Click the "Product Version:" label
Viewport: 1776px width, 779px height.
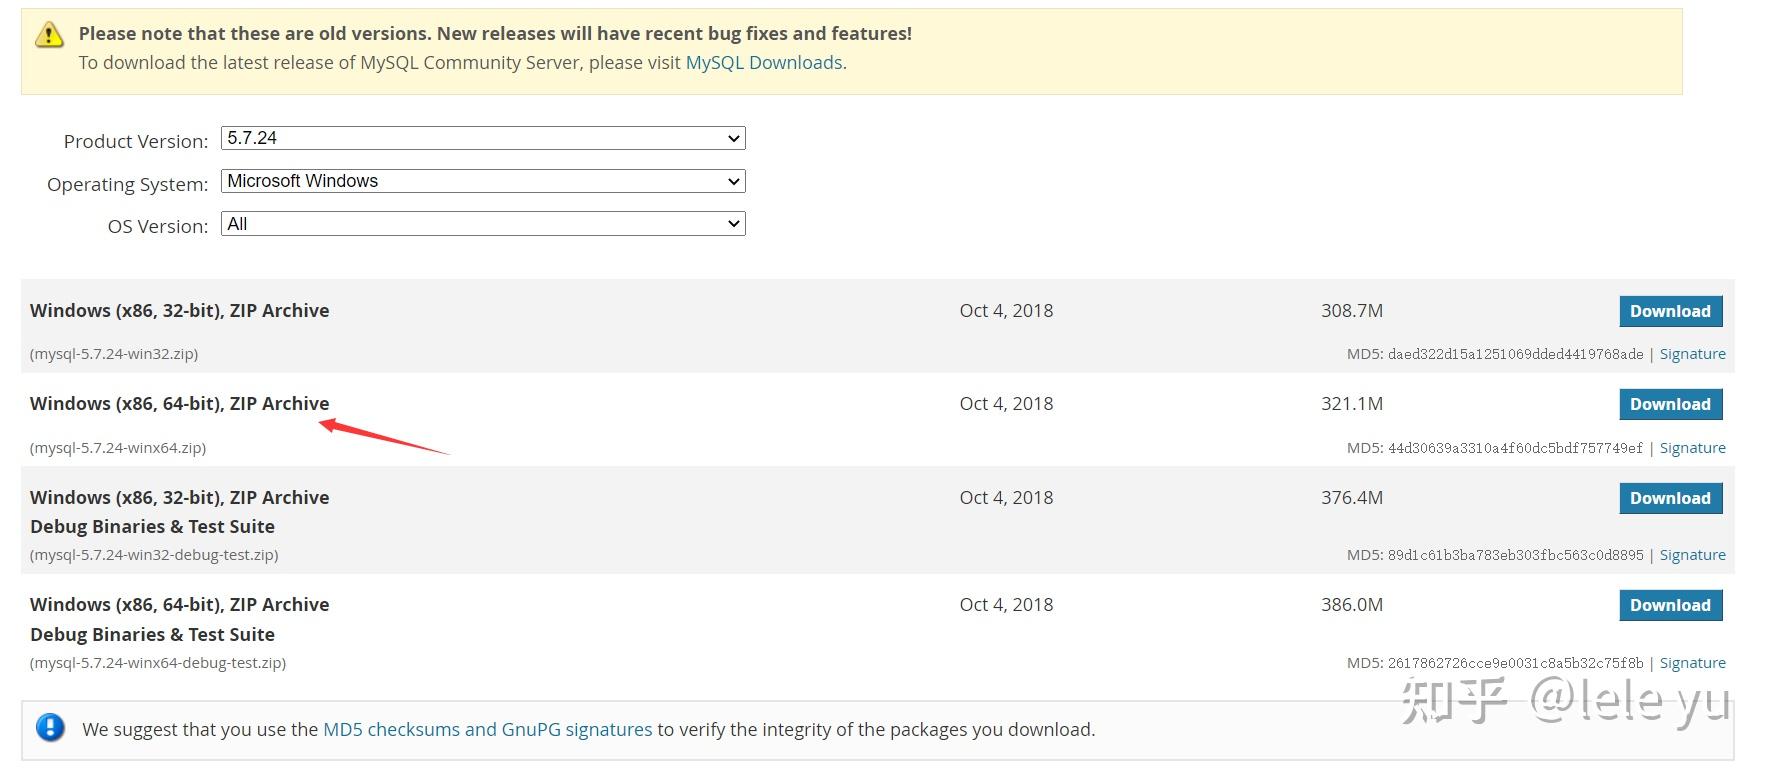coord(136,141)
